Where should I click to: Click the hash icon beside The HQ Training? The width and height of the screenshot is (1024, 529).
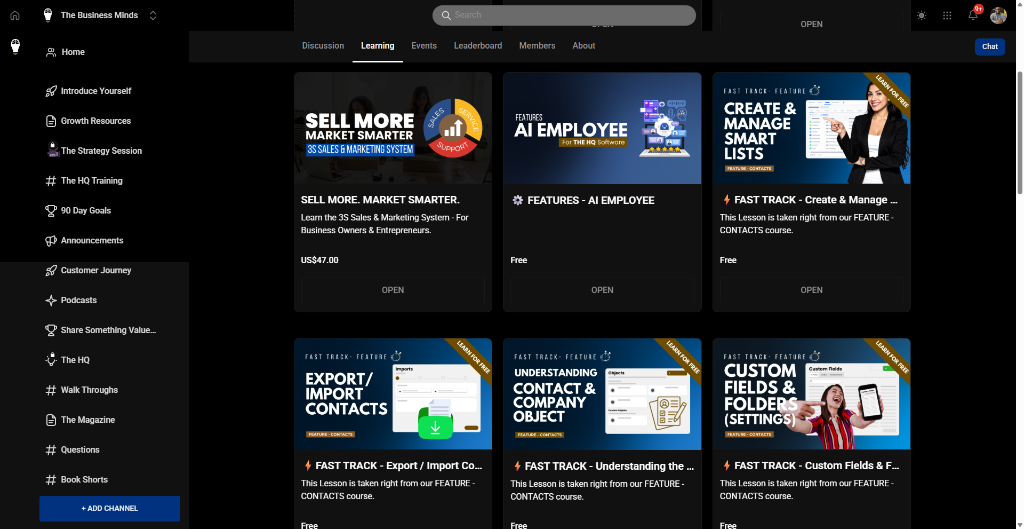51,181
